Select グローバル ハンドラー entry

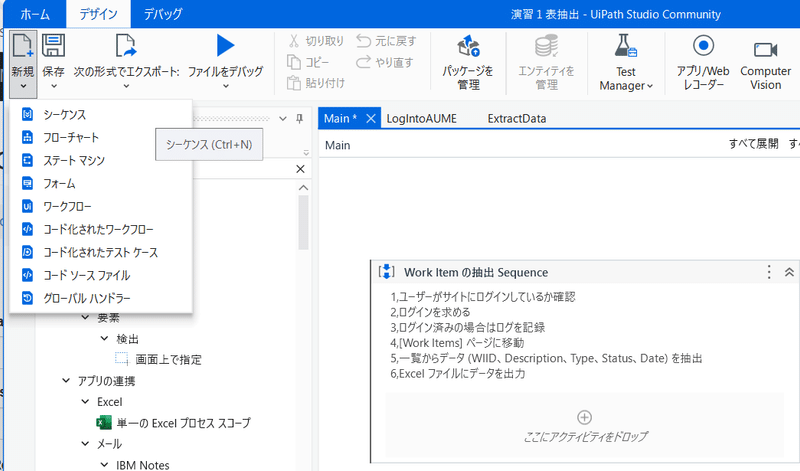coord(101,298)
